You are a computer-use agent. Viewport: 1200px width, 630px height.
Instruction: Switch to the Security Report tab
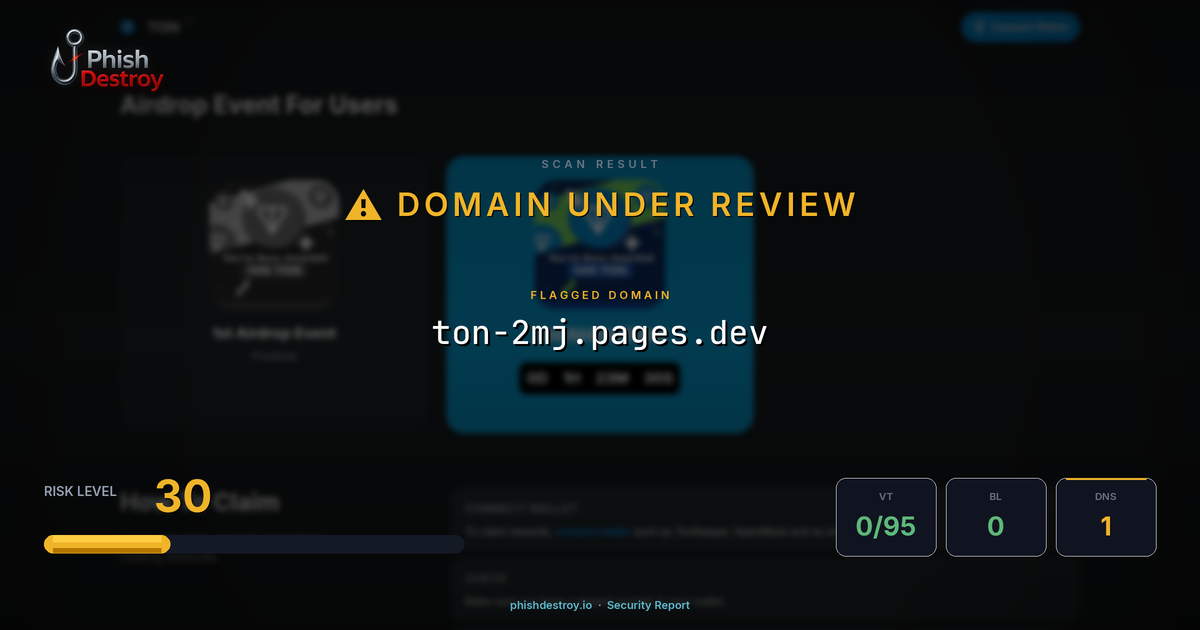click(650, 605)
